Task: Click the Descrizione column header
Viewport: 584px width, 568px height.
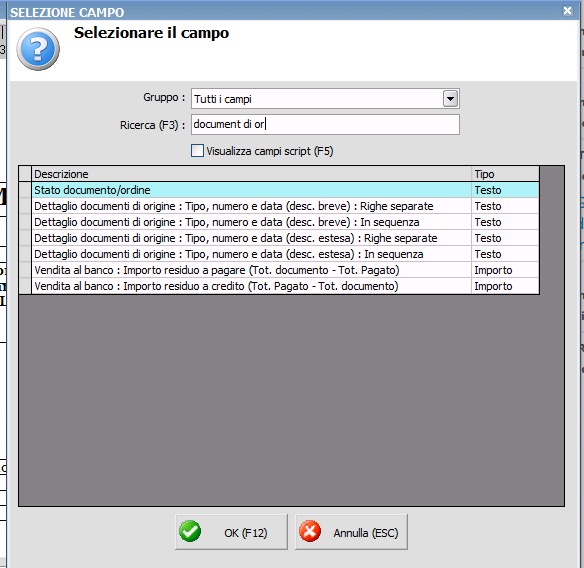Action: point(251,174)
